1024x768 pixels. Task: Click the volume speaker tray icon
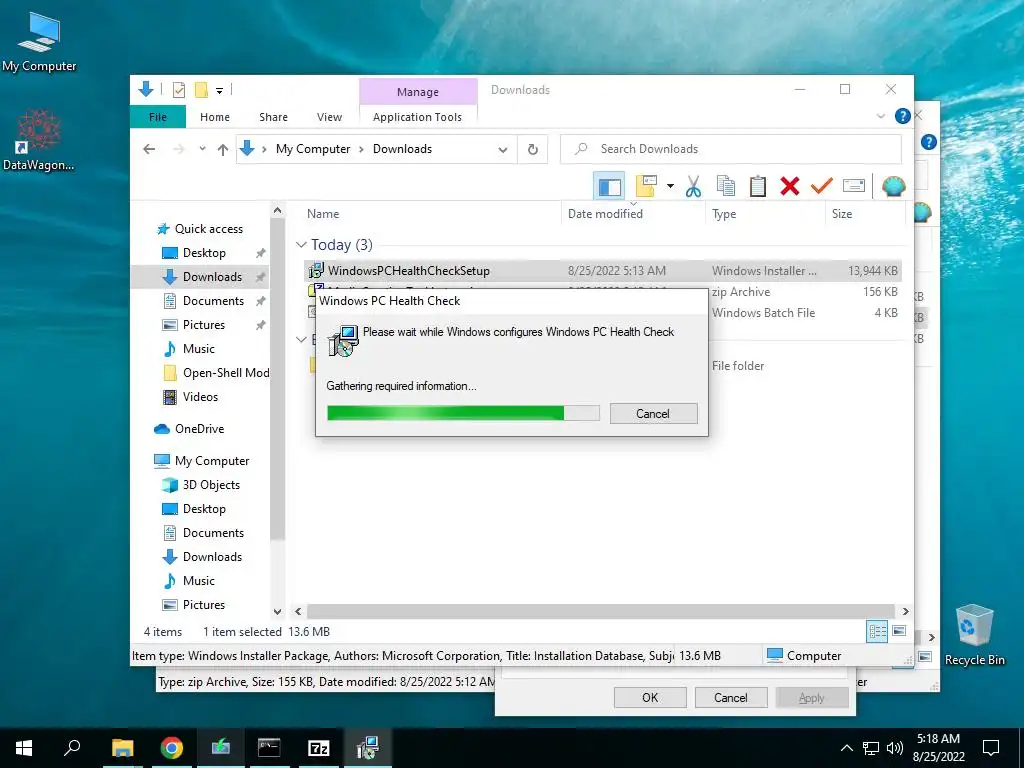tap(895, 748)
